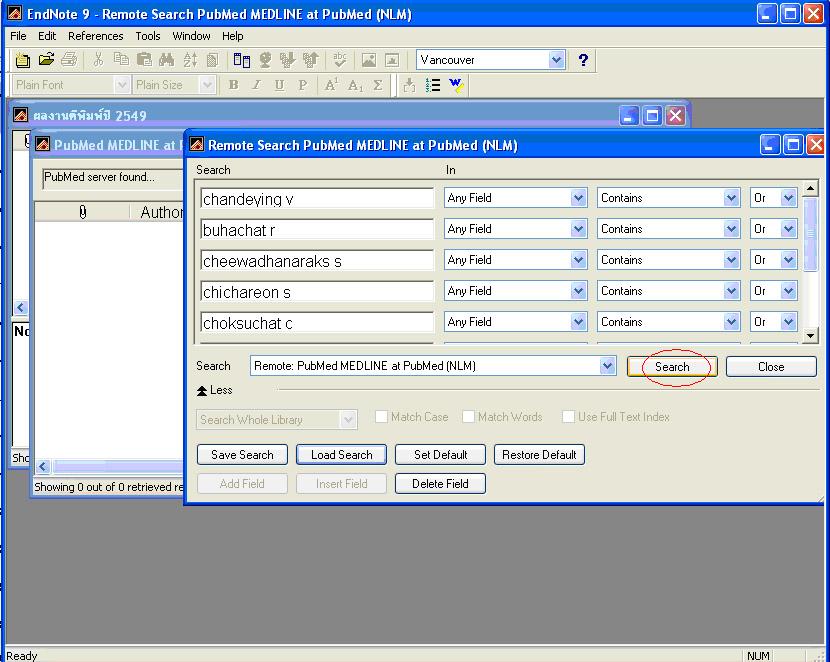Click the search fields scroll-down arrow

(810, 335)
